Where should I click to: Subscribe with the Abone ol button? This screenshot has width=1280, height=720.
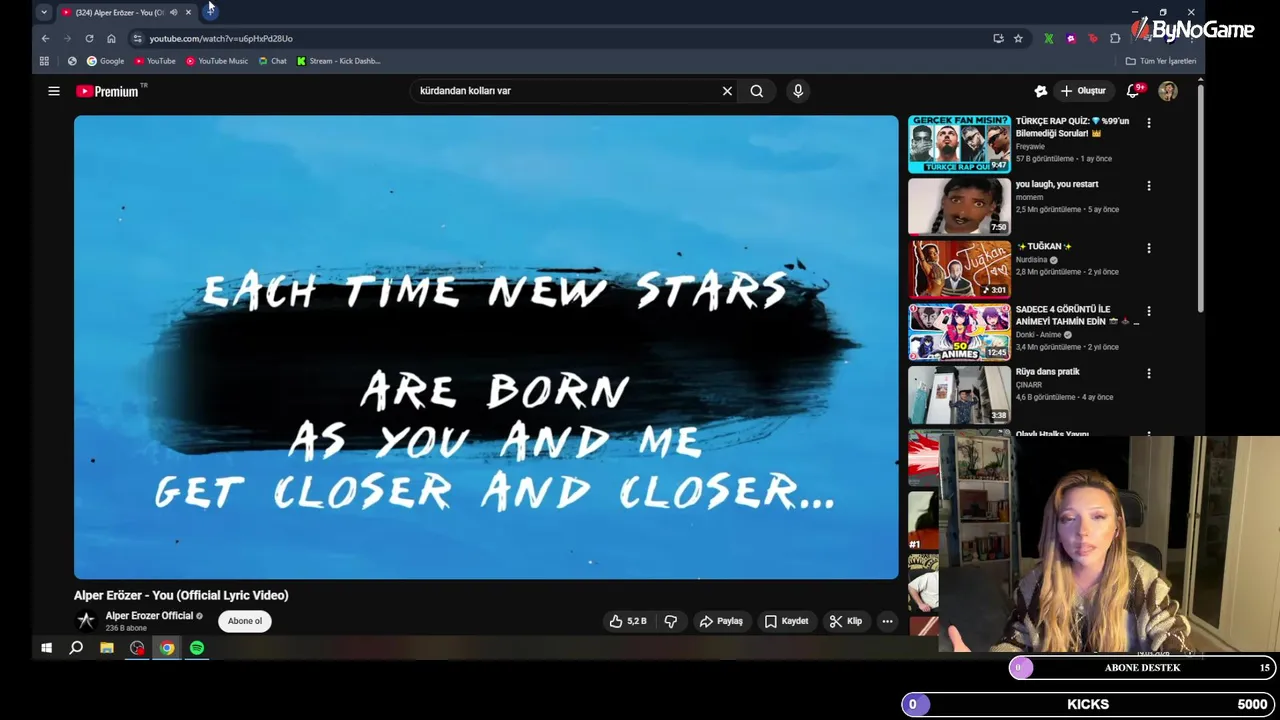(x=245, y=621)
